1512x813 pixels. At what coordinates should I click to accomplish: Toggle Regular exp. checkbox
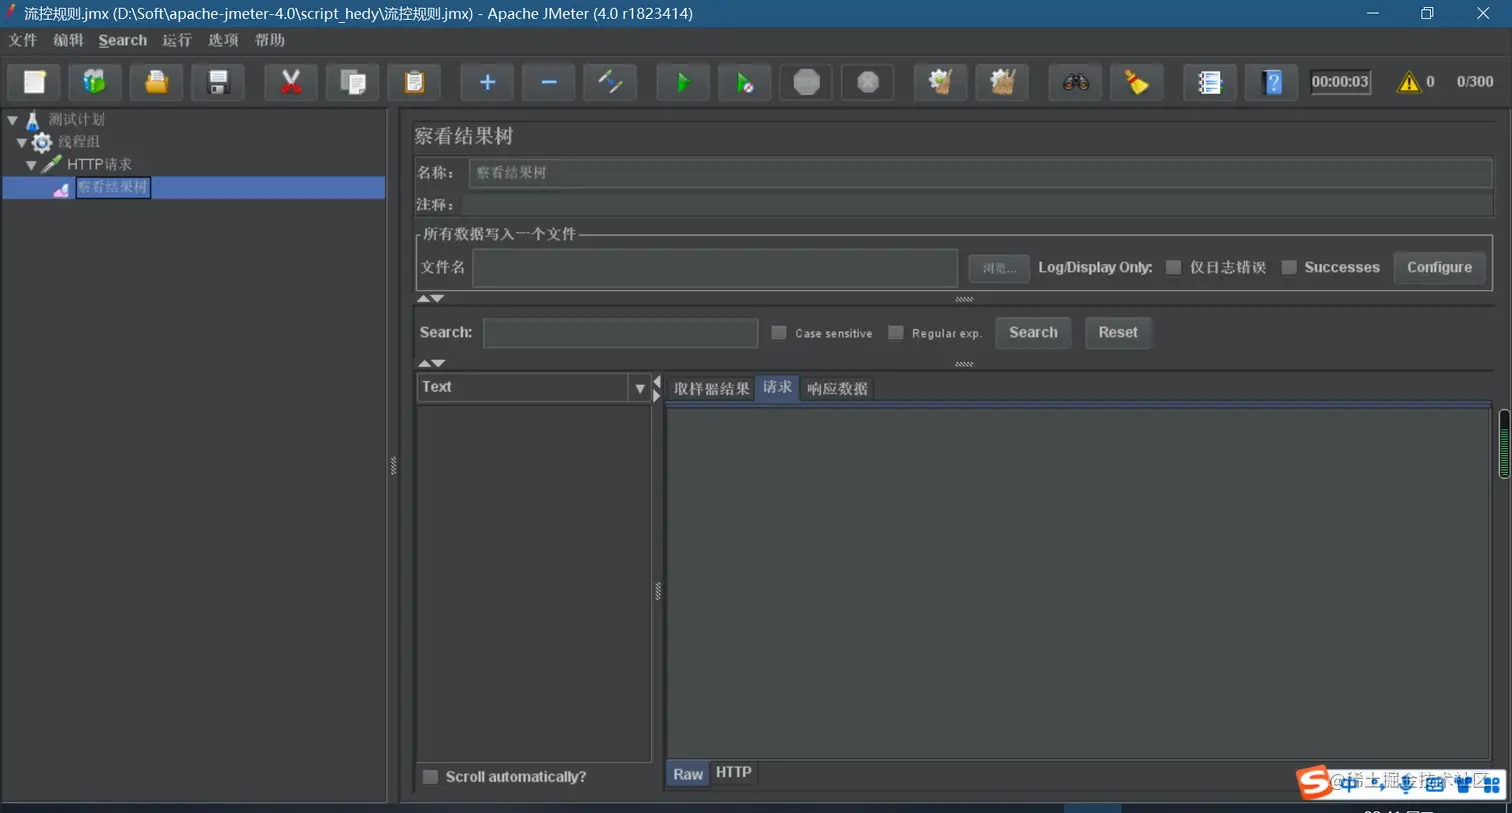point(896,333)
